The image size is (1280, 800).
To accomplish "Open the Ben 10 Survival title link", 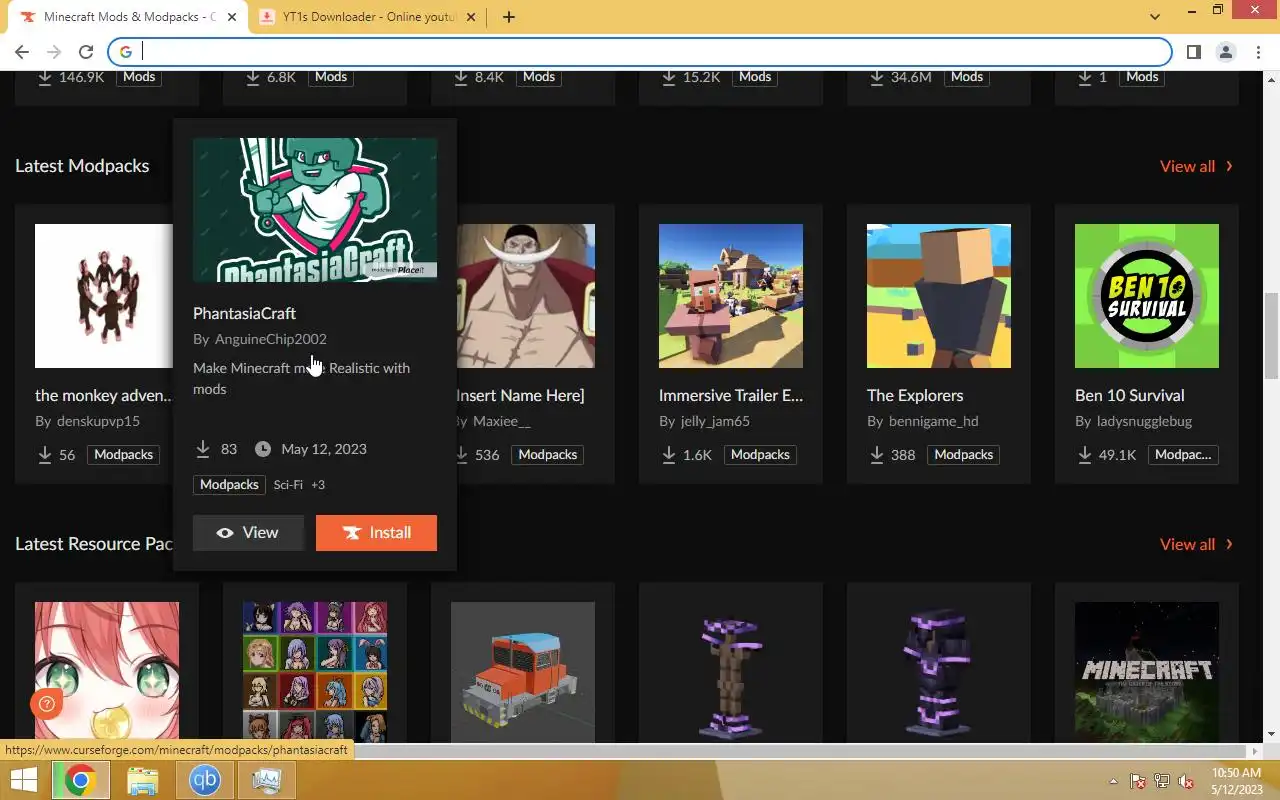I will coord(1130,395).
